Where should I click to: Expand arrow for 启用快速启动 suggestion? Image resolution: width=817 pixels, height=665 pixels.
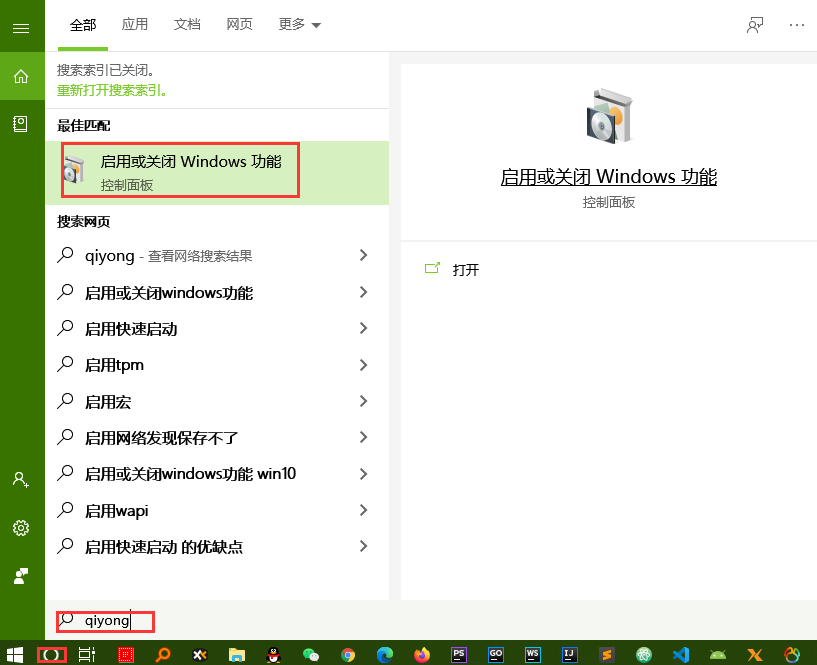(363, 329)
